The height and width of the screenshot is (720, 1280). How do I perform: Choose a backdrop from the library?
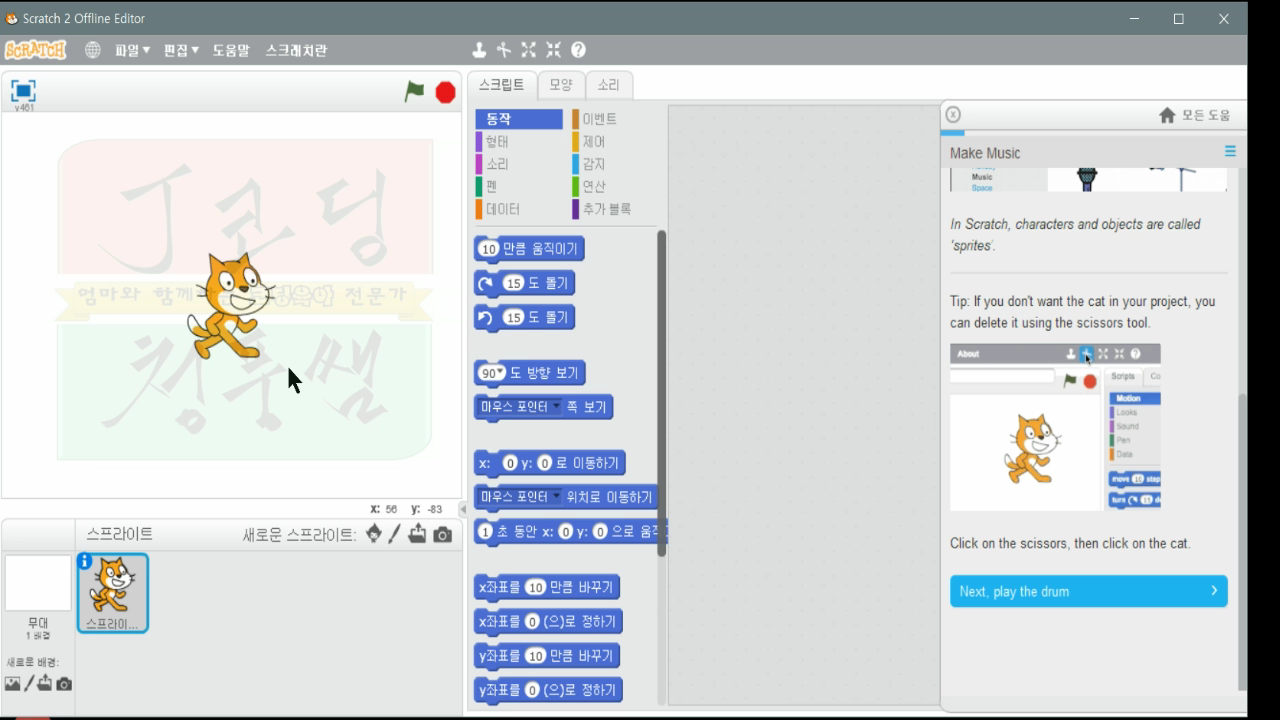tap(13, 684)
